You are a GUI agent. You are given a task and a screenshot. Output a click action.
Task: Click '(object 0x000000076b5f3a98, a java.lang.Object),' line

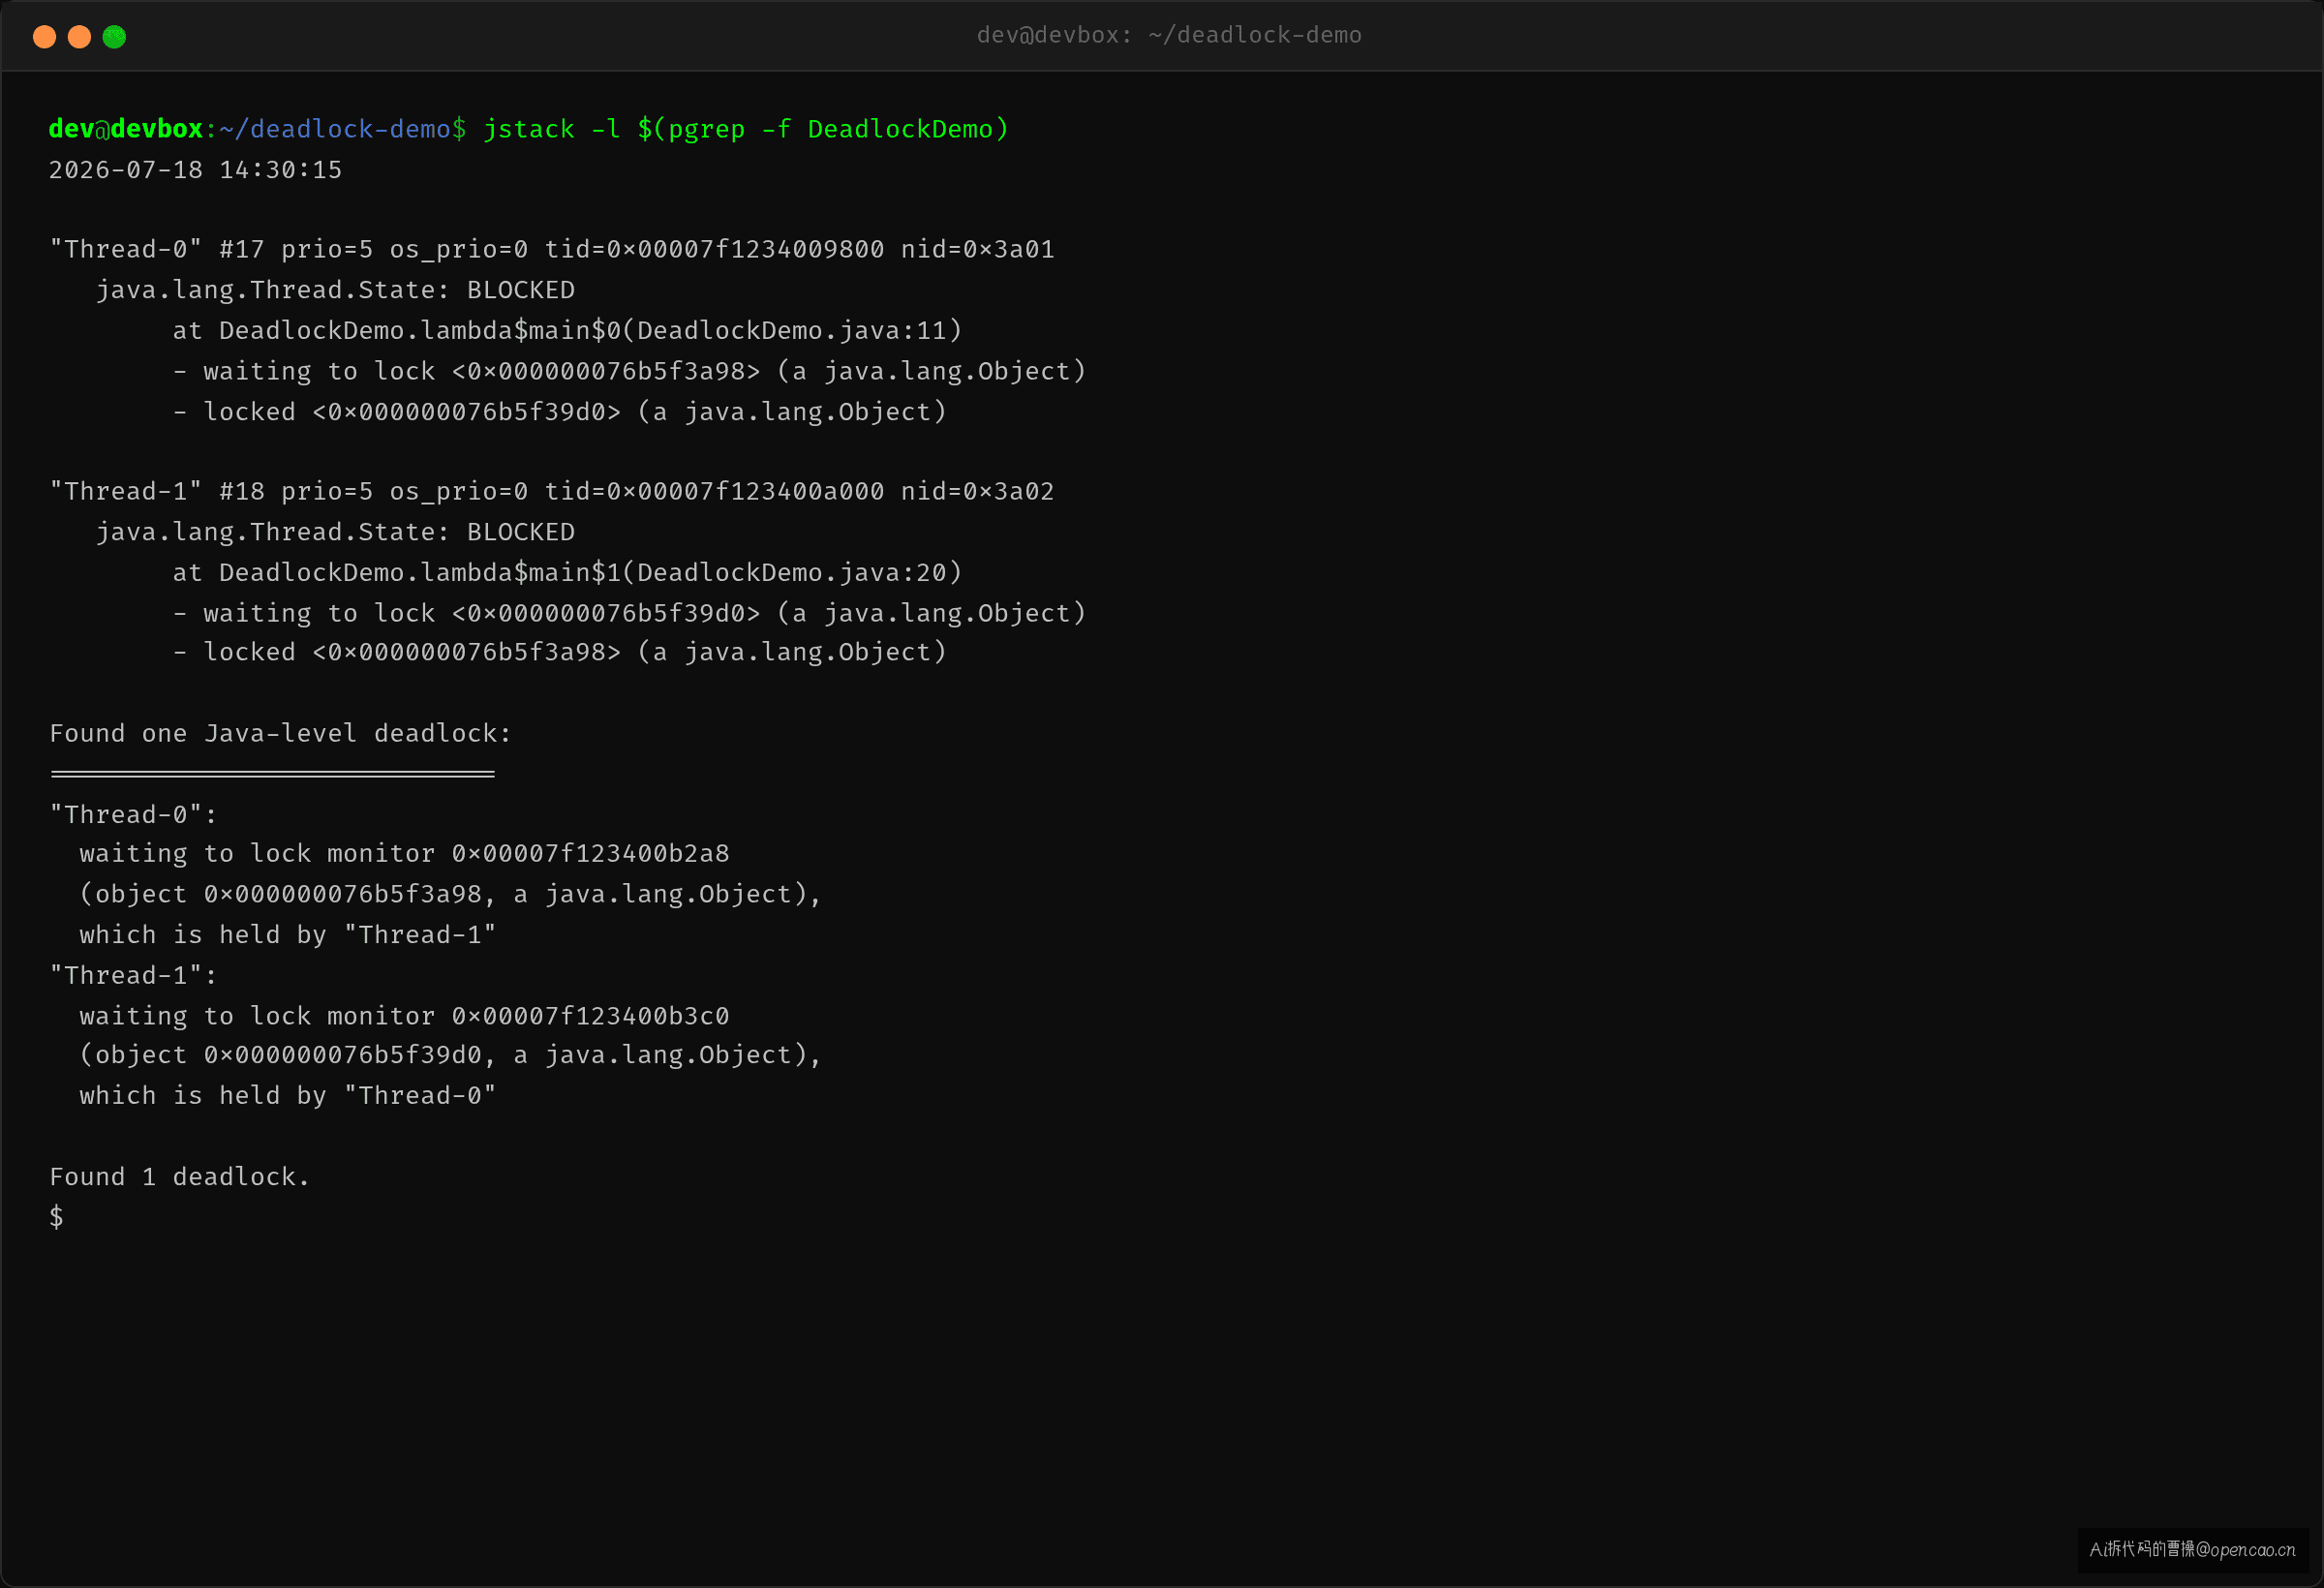pyautogui.click(x=450, y=894)
